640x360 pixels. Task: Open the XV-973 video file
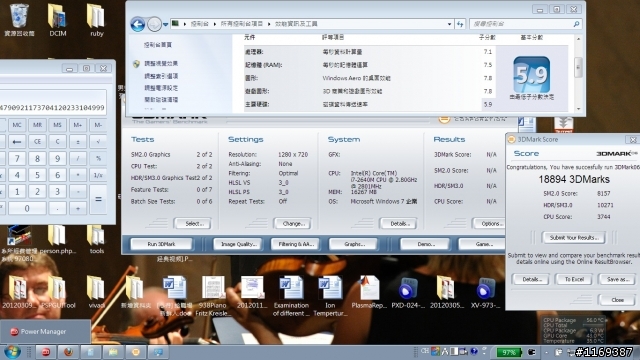click(485, 292)
